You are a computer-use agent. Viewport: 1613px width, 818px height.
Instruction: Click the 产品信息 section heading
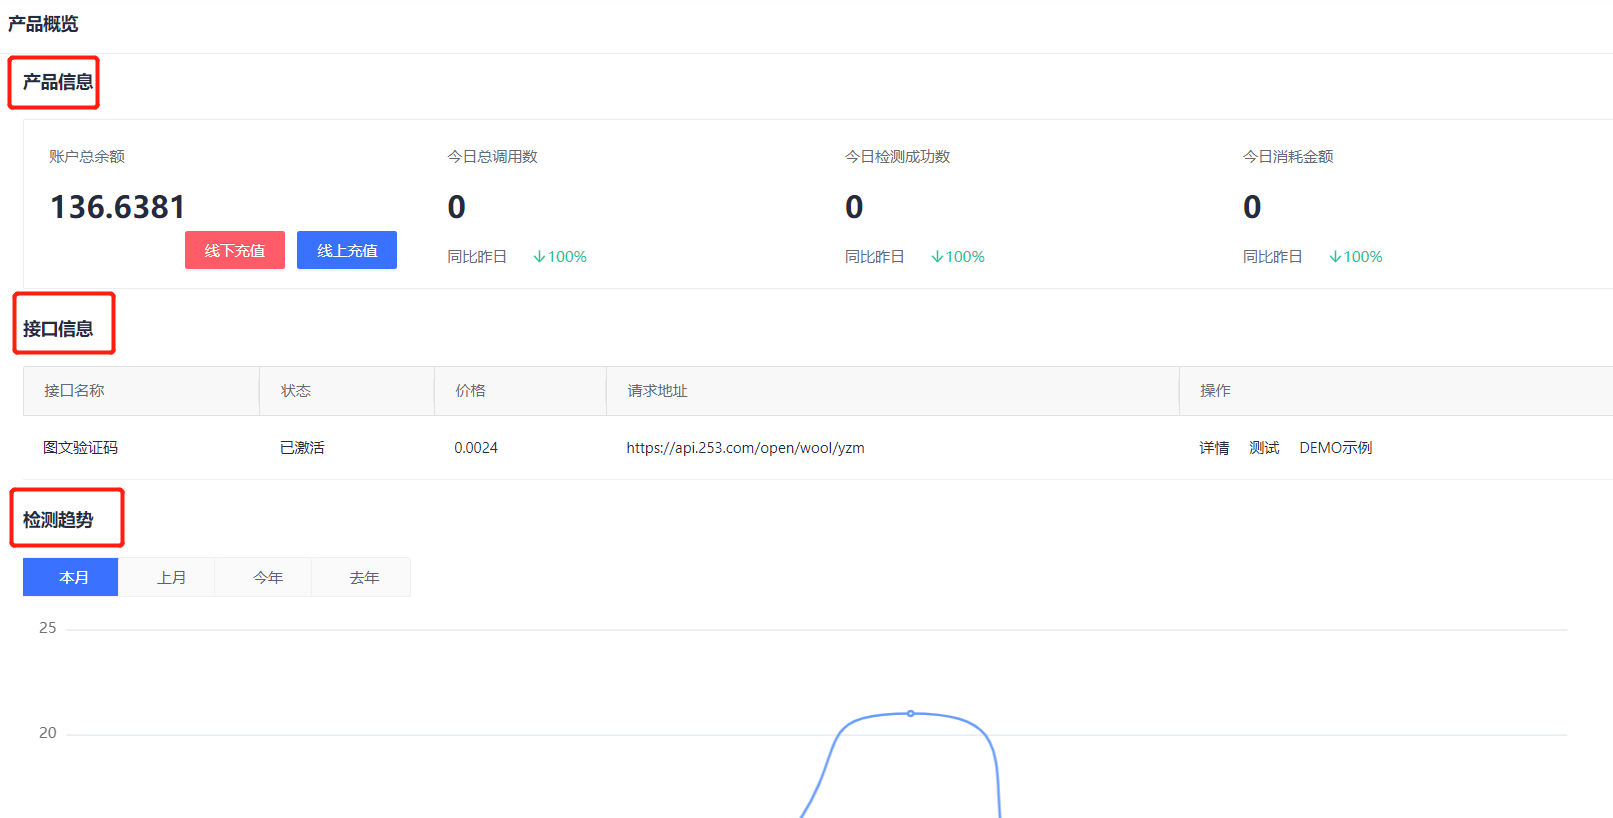click(x=58, y=82)
